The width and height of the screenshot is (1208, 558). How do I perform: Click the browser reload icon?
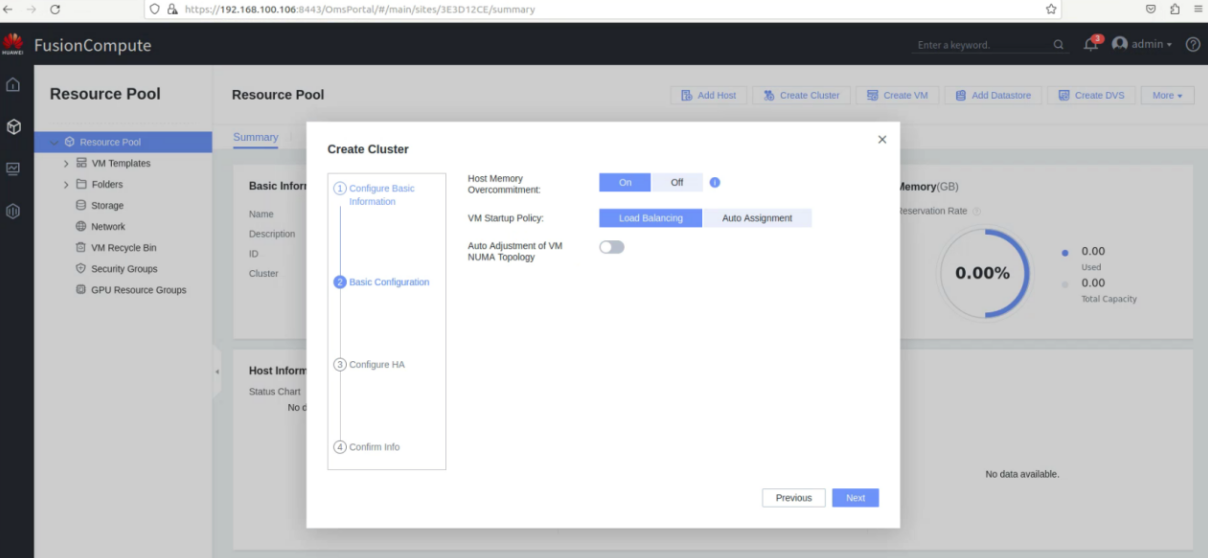(55, 9)
